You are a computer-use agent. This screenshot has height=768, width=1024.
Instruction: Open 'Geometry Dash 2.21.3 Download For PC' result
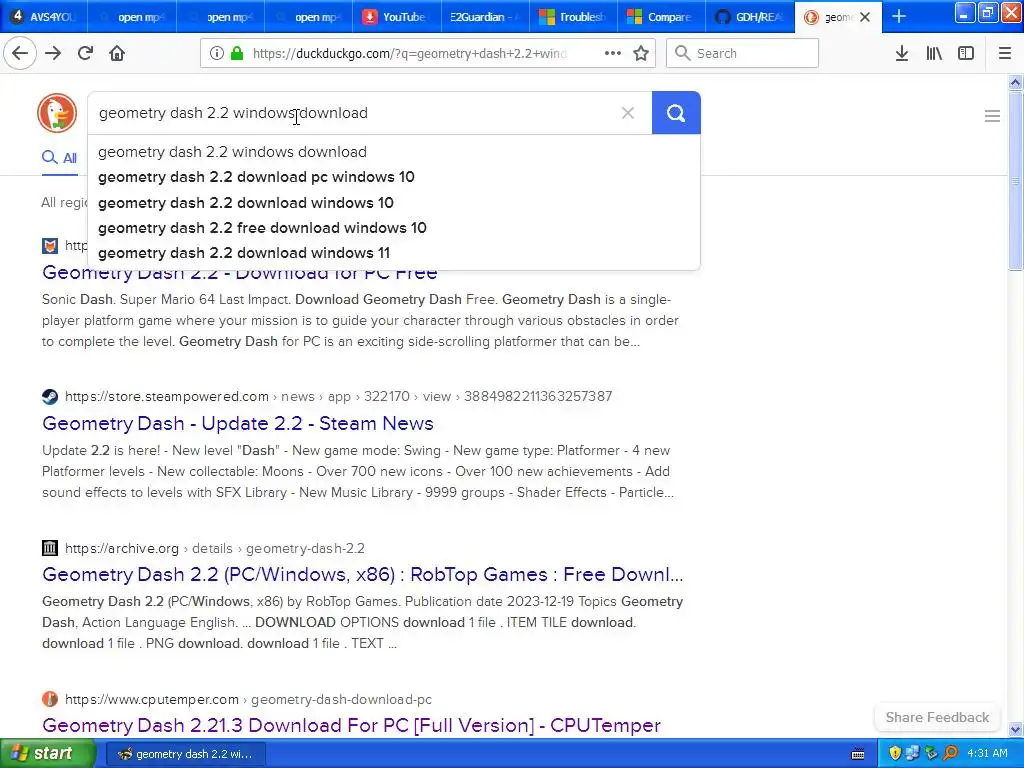click(x=351, y=726)
